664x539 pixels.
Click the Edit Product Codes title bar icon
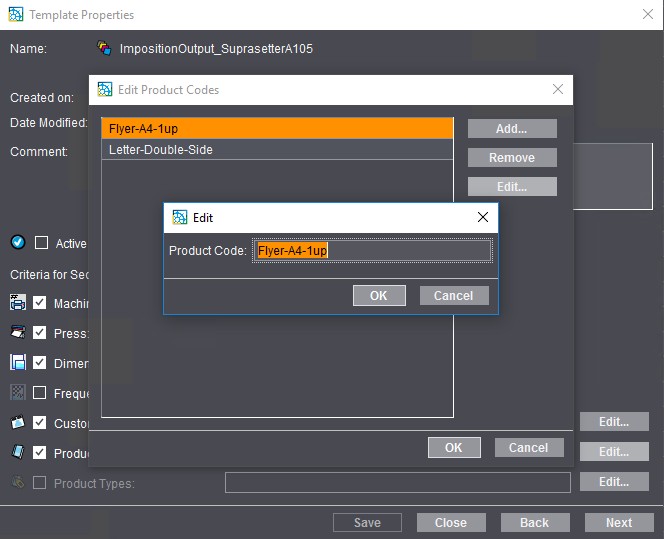pyautogui.click(x=105, y=89)
